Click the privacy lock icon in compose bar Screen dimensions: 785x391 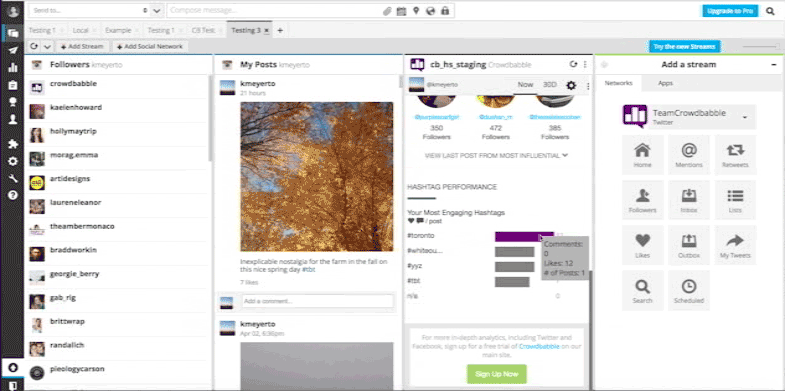[445, 11]
